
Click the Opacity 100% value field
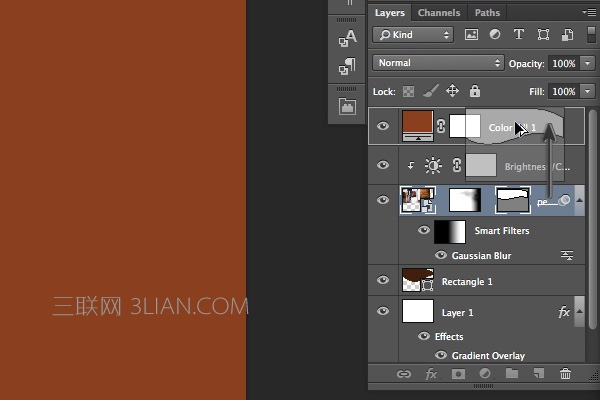(x=564, y=63)
